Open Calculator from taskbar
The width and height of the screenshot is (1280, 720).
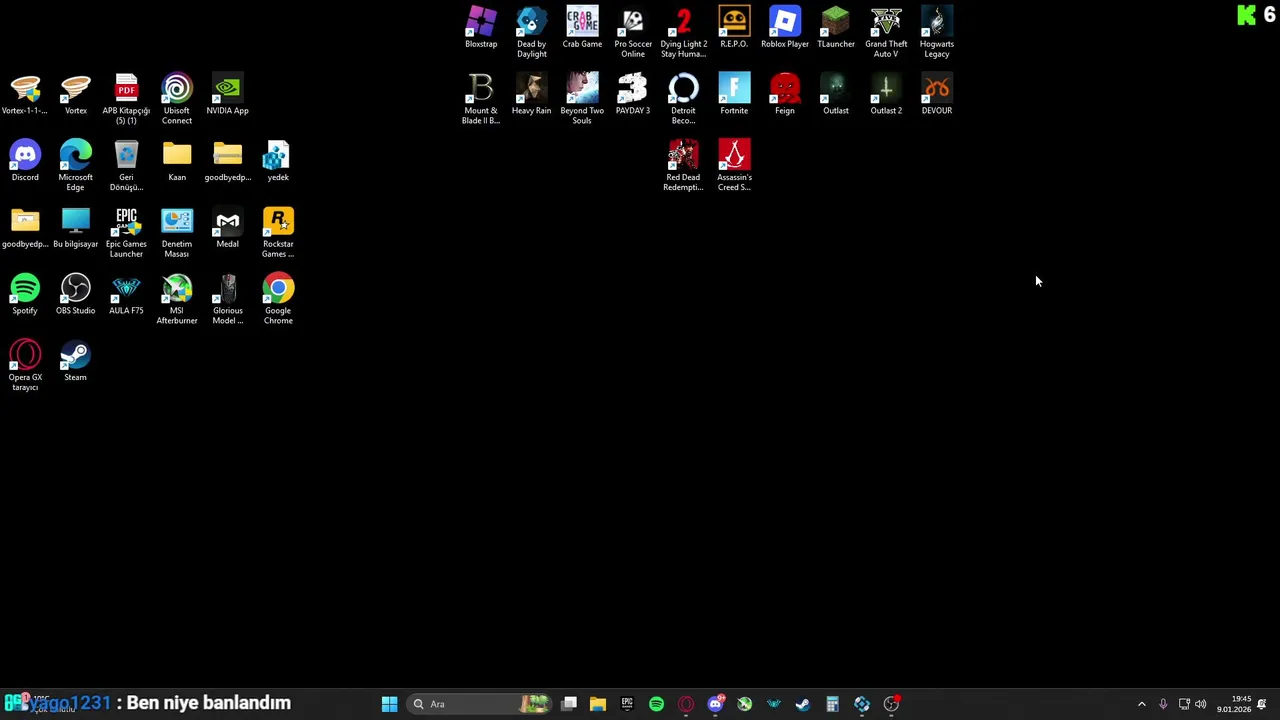832,704
